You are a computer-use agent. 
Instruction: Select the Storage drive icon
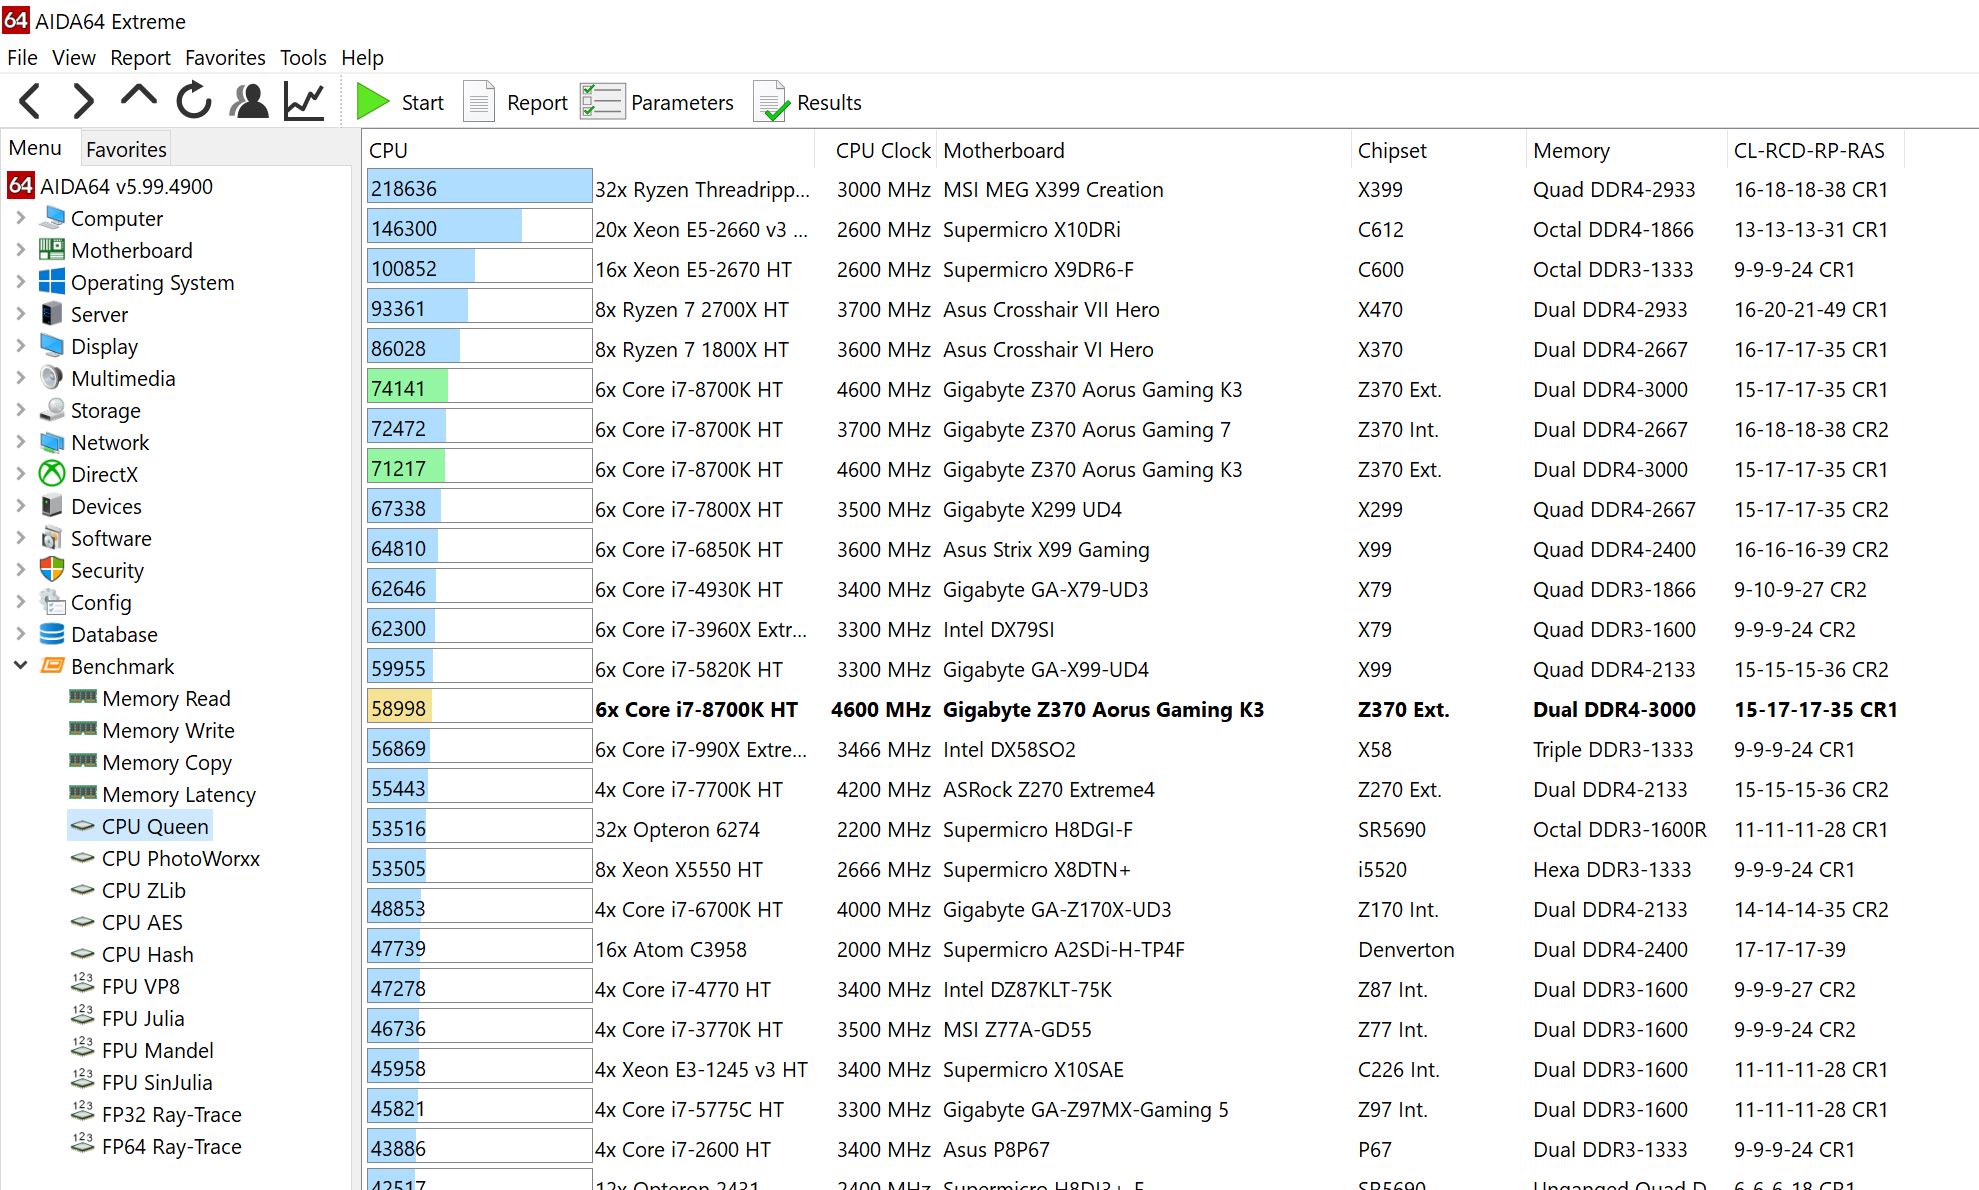tap(52, 410)
